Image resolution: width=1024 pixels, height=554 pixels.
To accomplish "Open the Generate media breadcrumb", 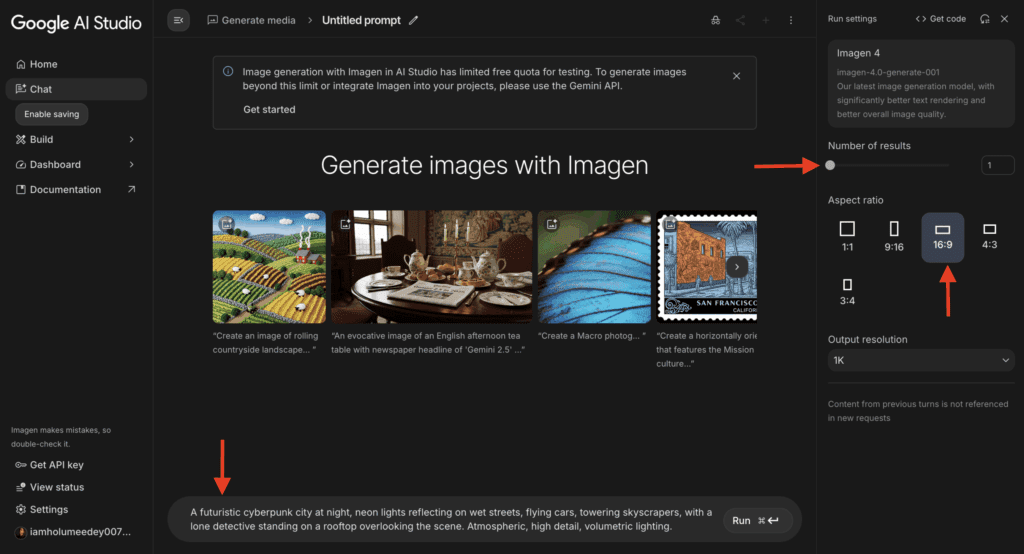I will point(250,20).
